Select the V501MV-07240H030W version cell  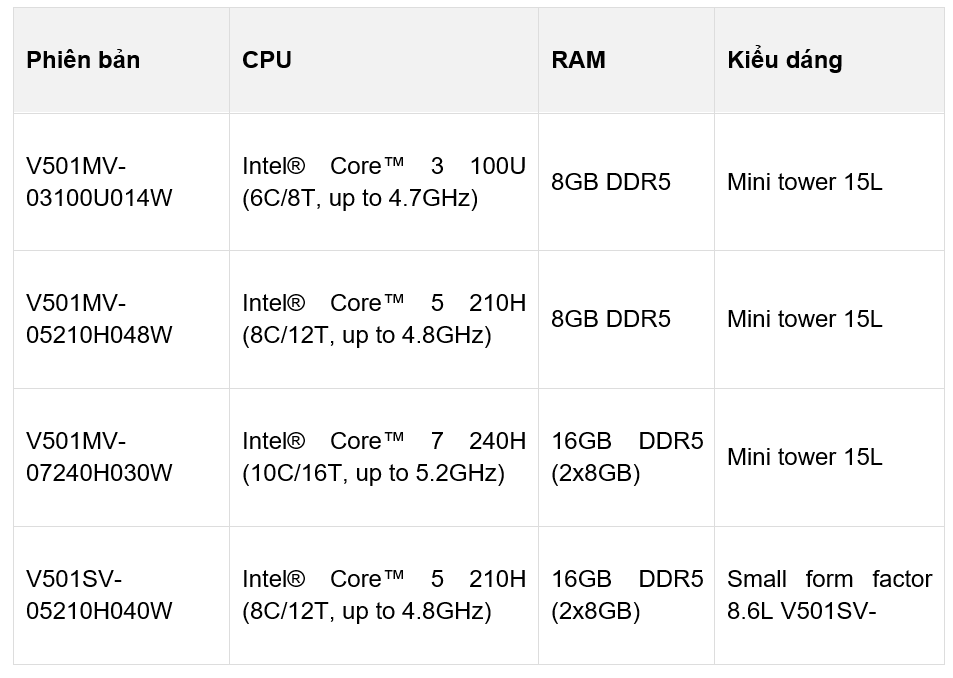point(99,457)
